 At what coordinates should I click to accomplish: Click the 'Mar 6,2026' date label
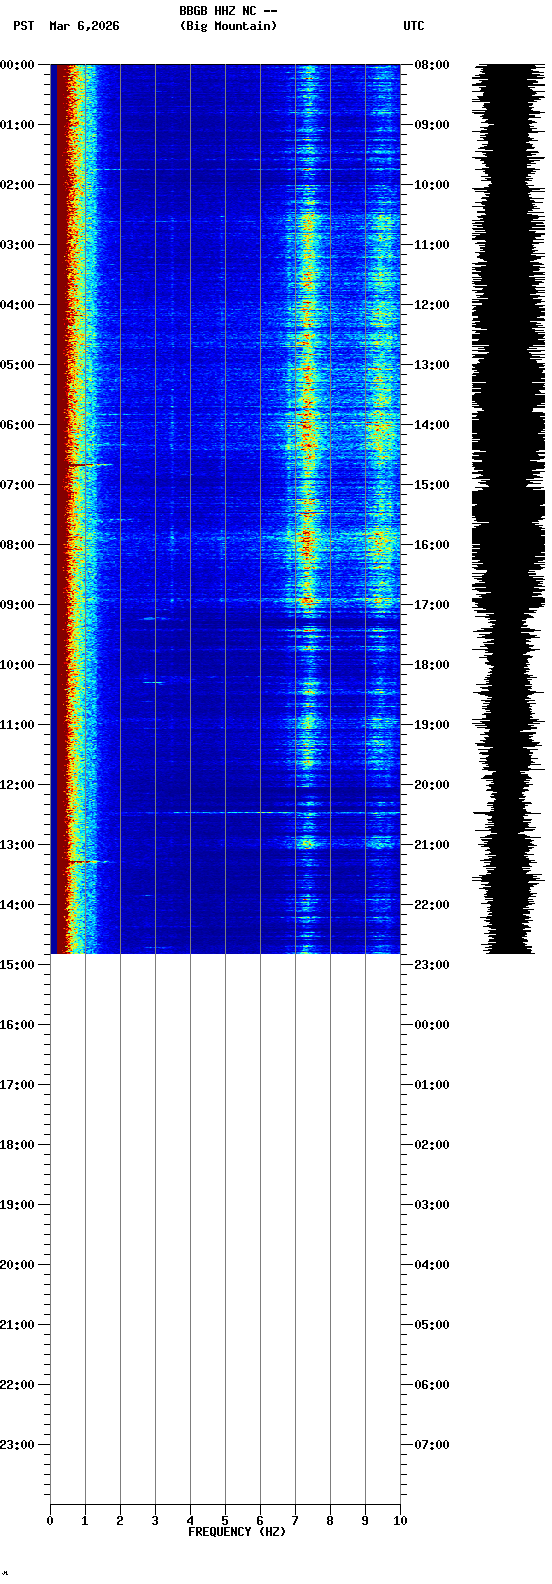point(84,26)
